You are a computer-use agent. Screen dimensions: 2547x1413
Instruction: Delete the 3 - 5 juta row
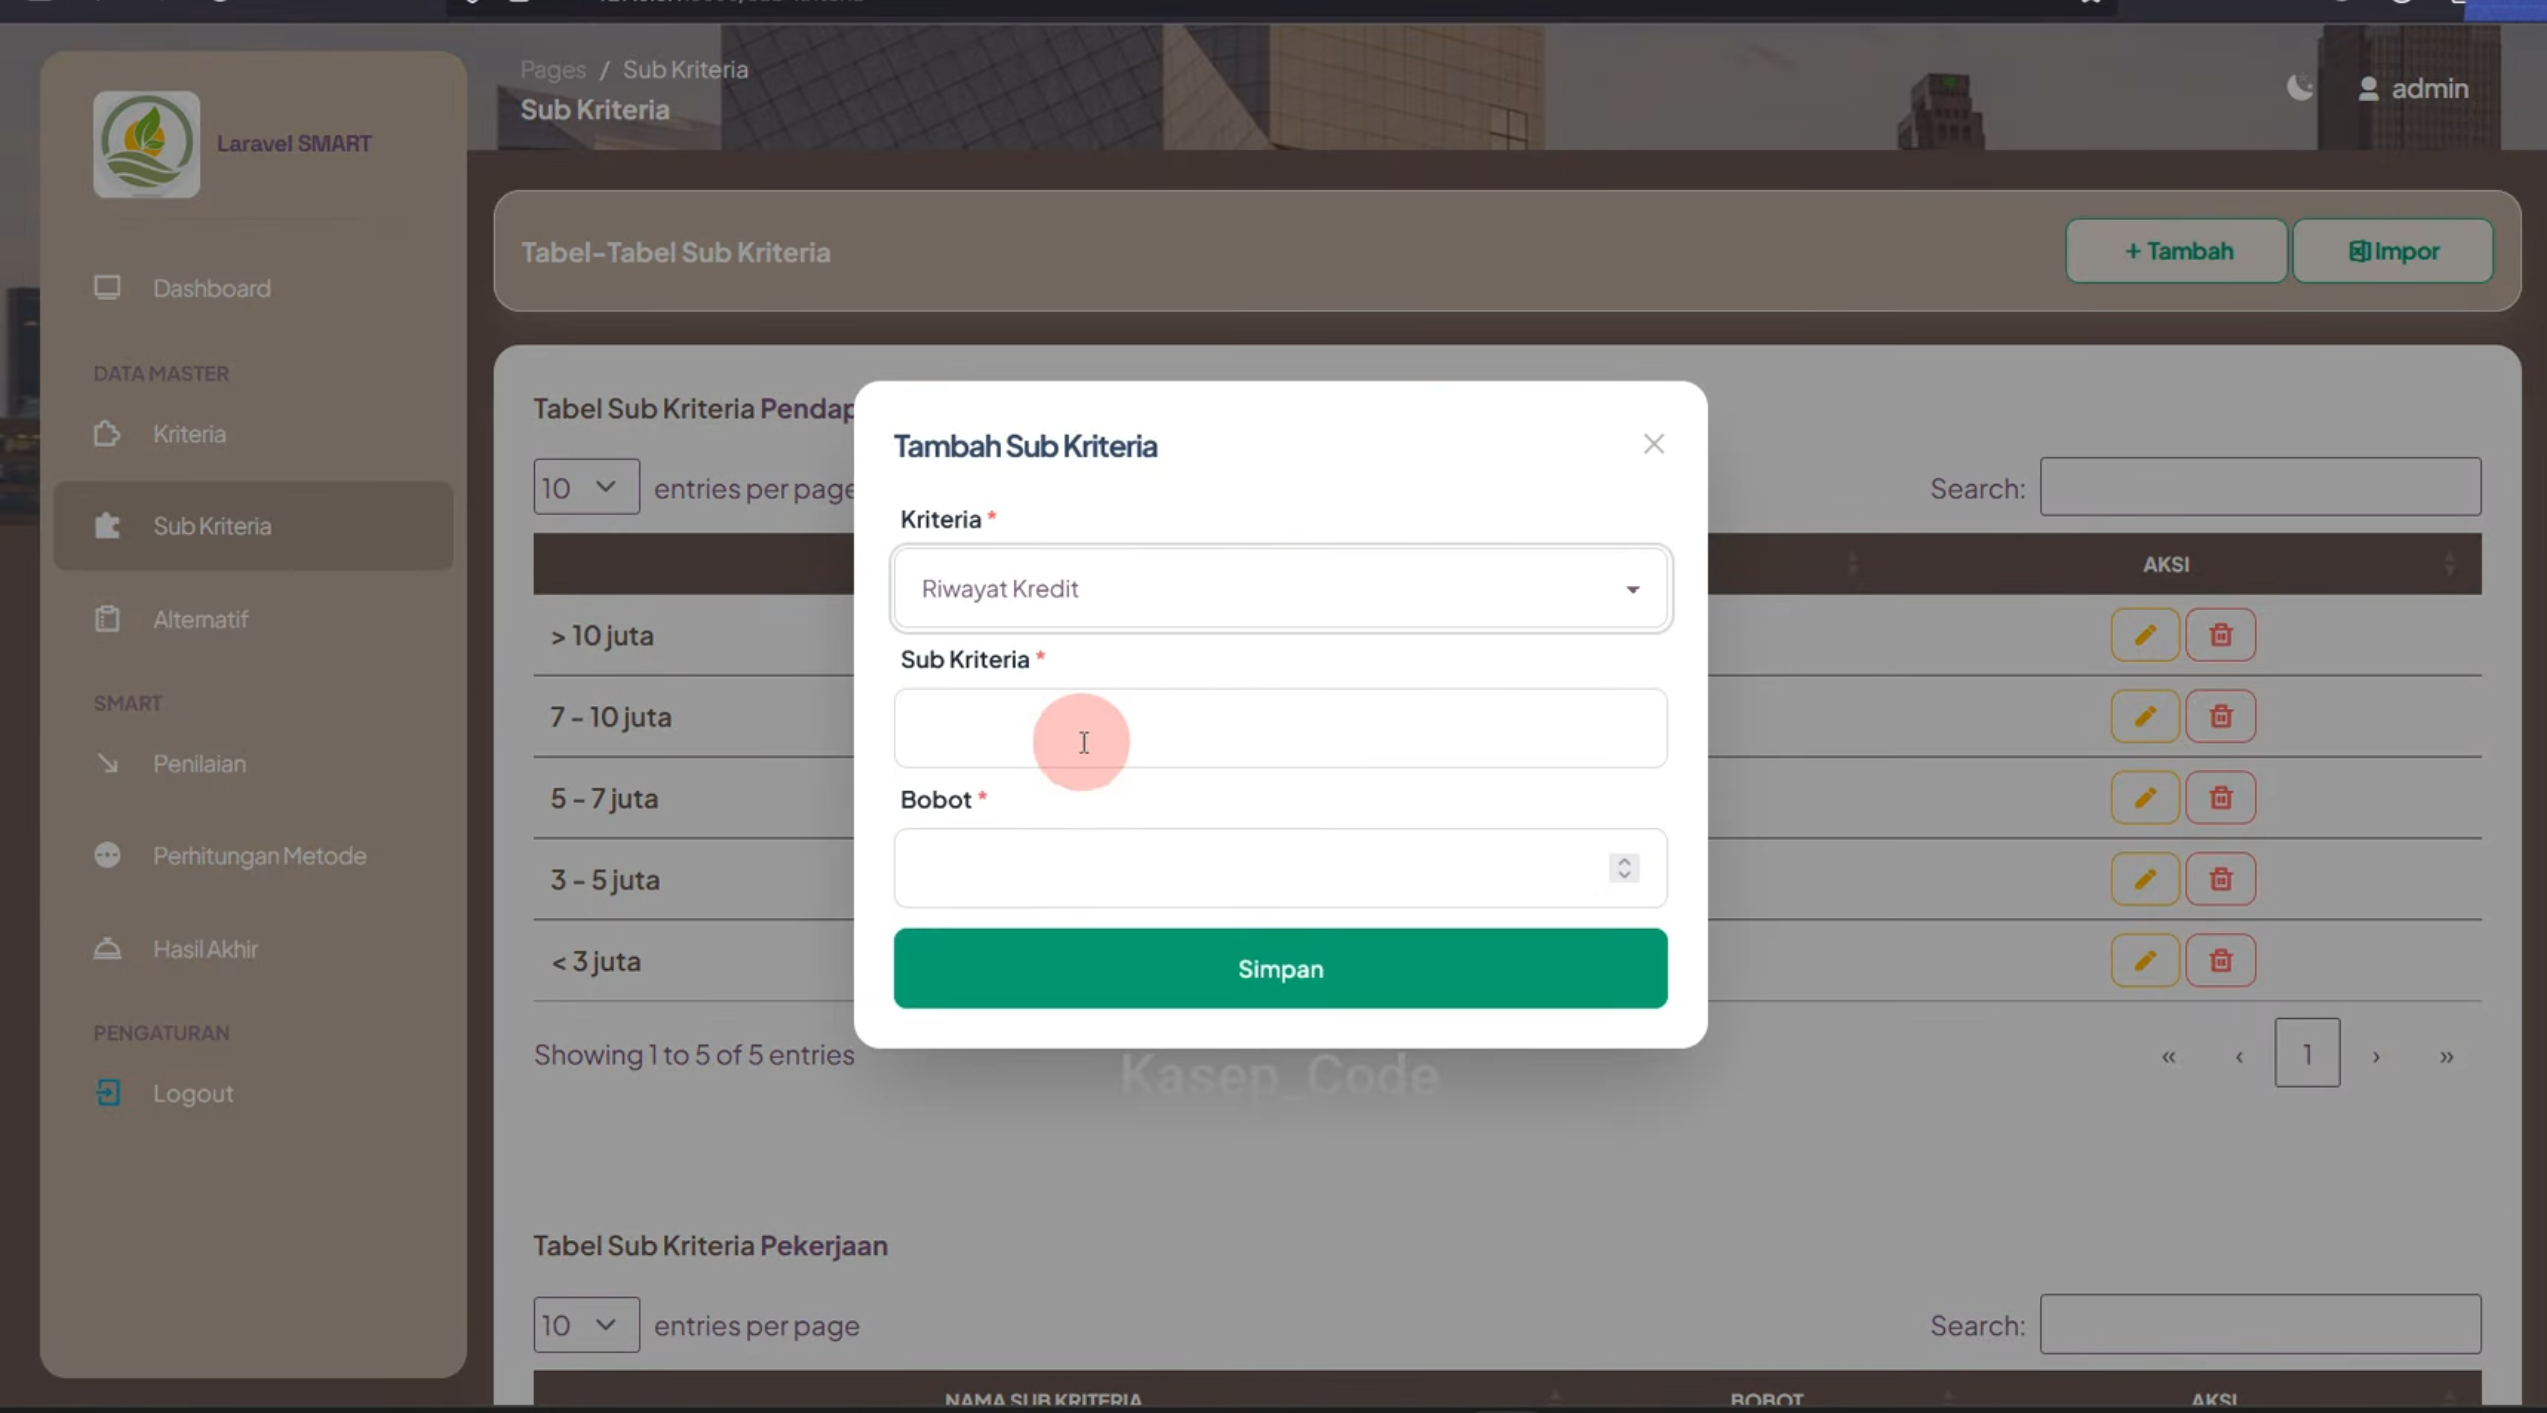coord(2220,880)
